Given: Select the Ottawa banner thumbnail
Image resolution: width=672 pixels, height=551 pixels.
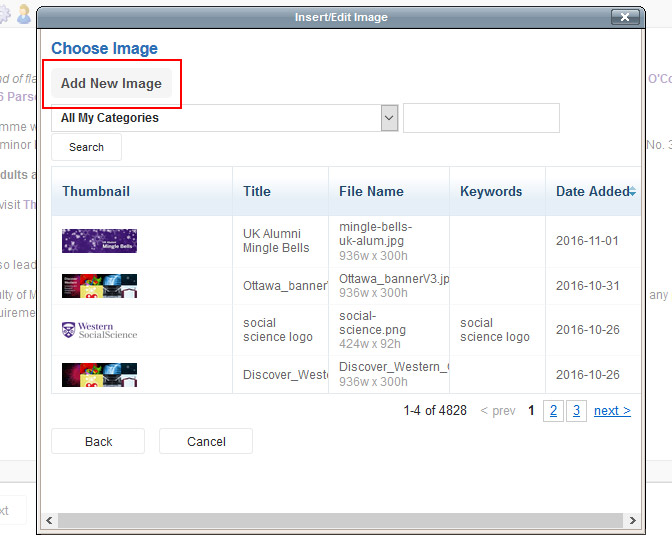Looking at the screenshot, I should pos(99,286).
